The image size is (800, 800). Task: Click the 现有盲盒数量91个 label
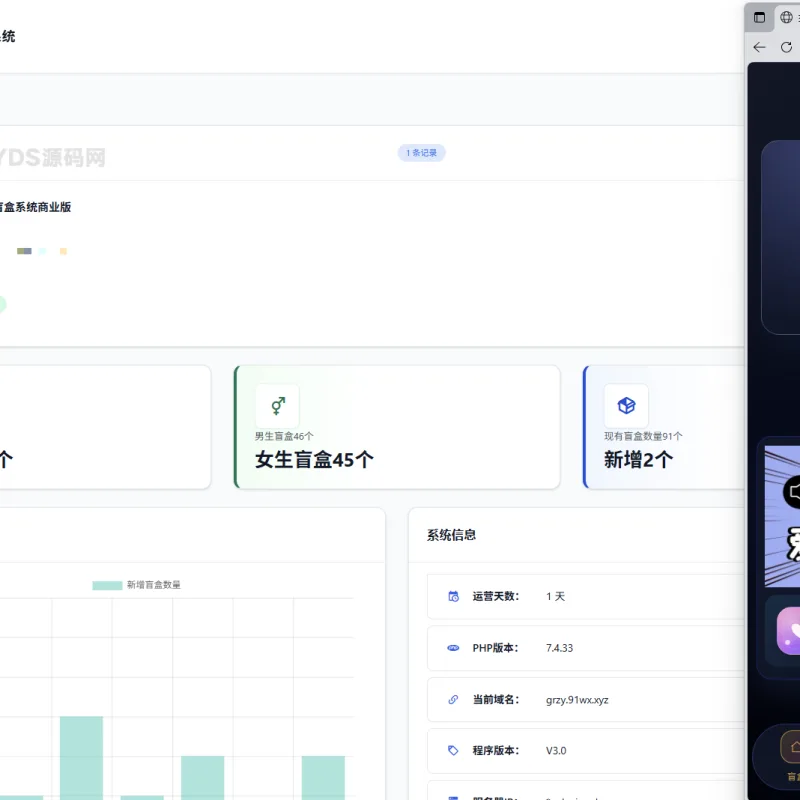[x=643, y=436]
